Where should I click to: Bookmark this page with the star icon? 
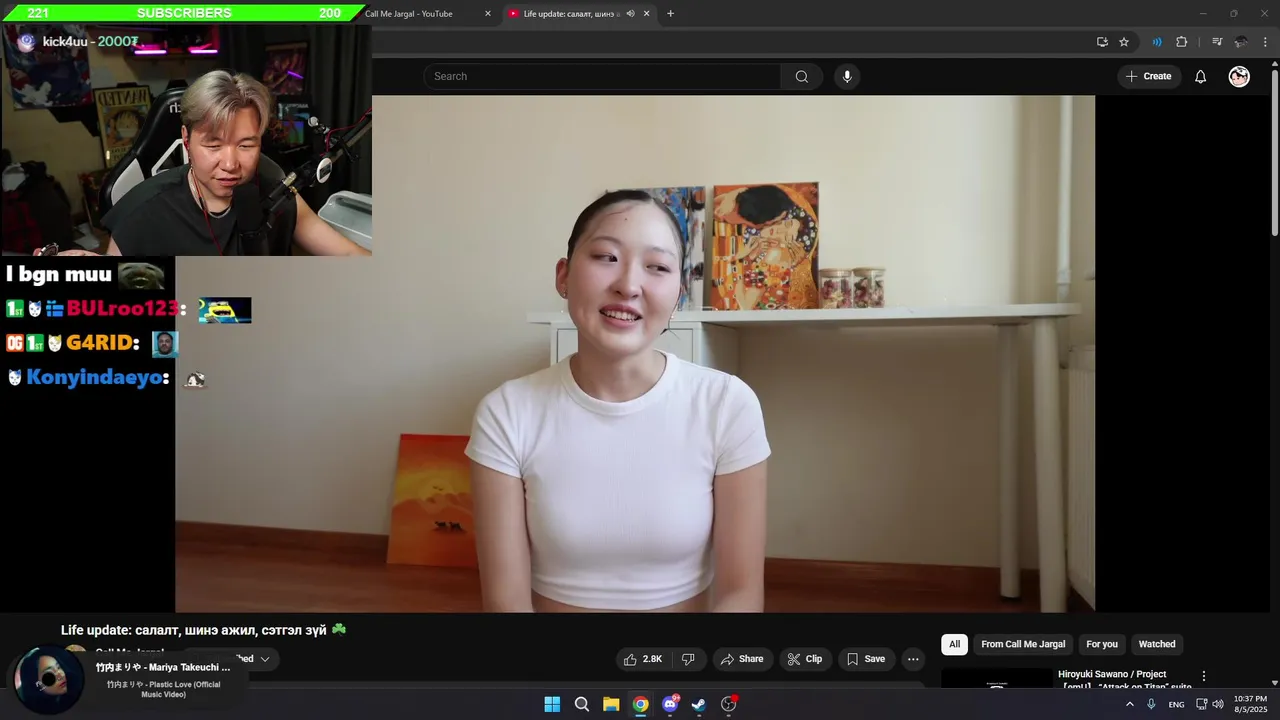[1124, 42]
